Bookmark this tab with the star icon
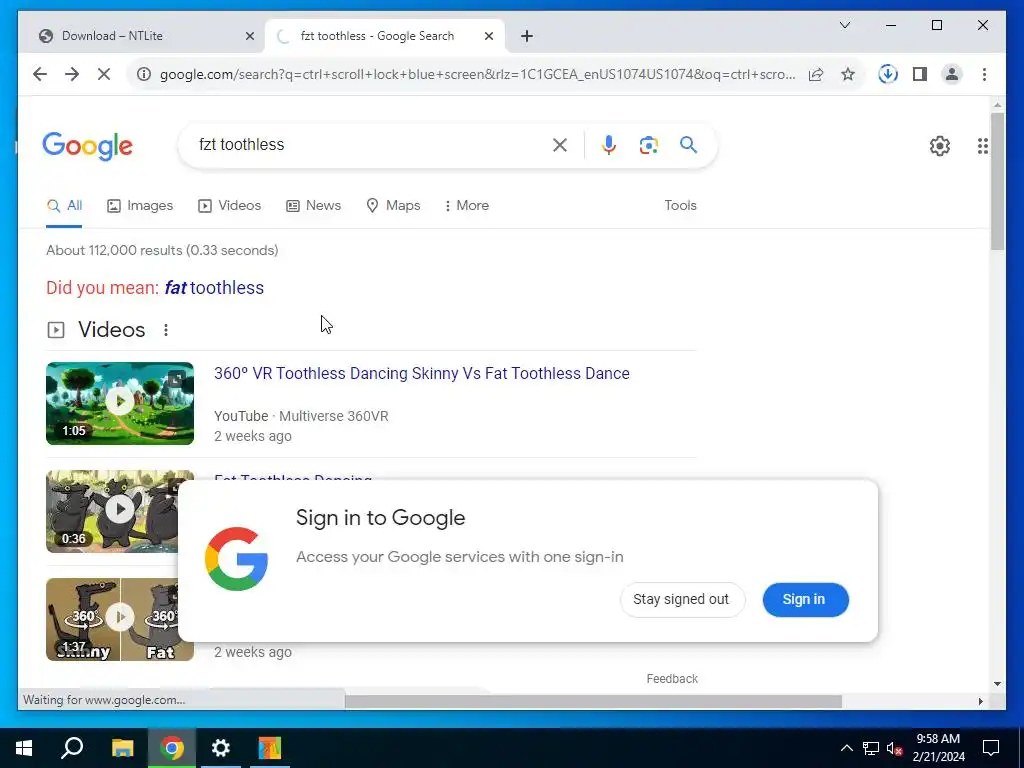The height and width of the screenshot is (768, 1024). coord(848,74)
